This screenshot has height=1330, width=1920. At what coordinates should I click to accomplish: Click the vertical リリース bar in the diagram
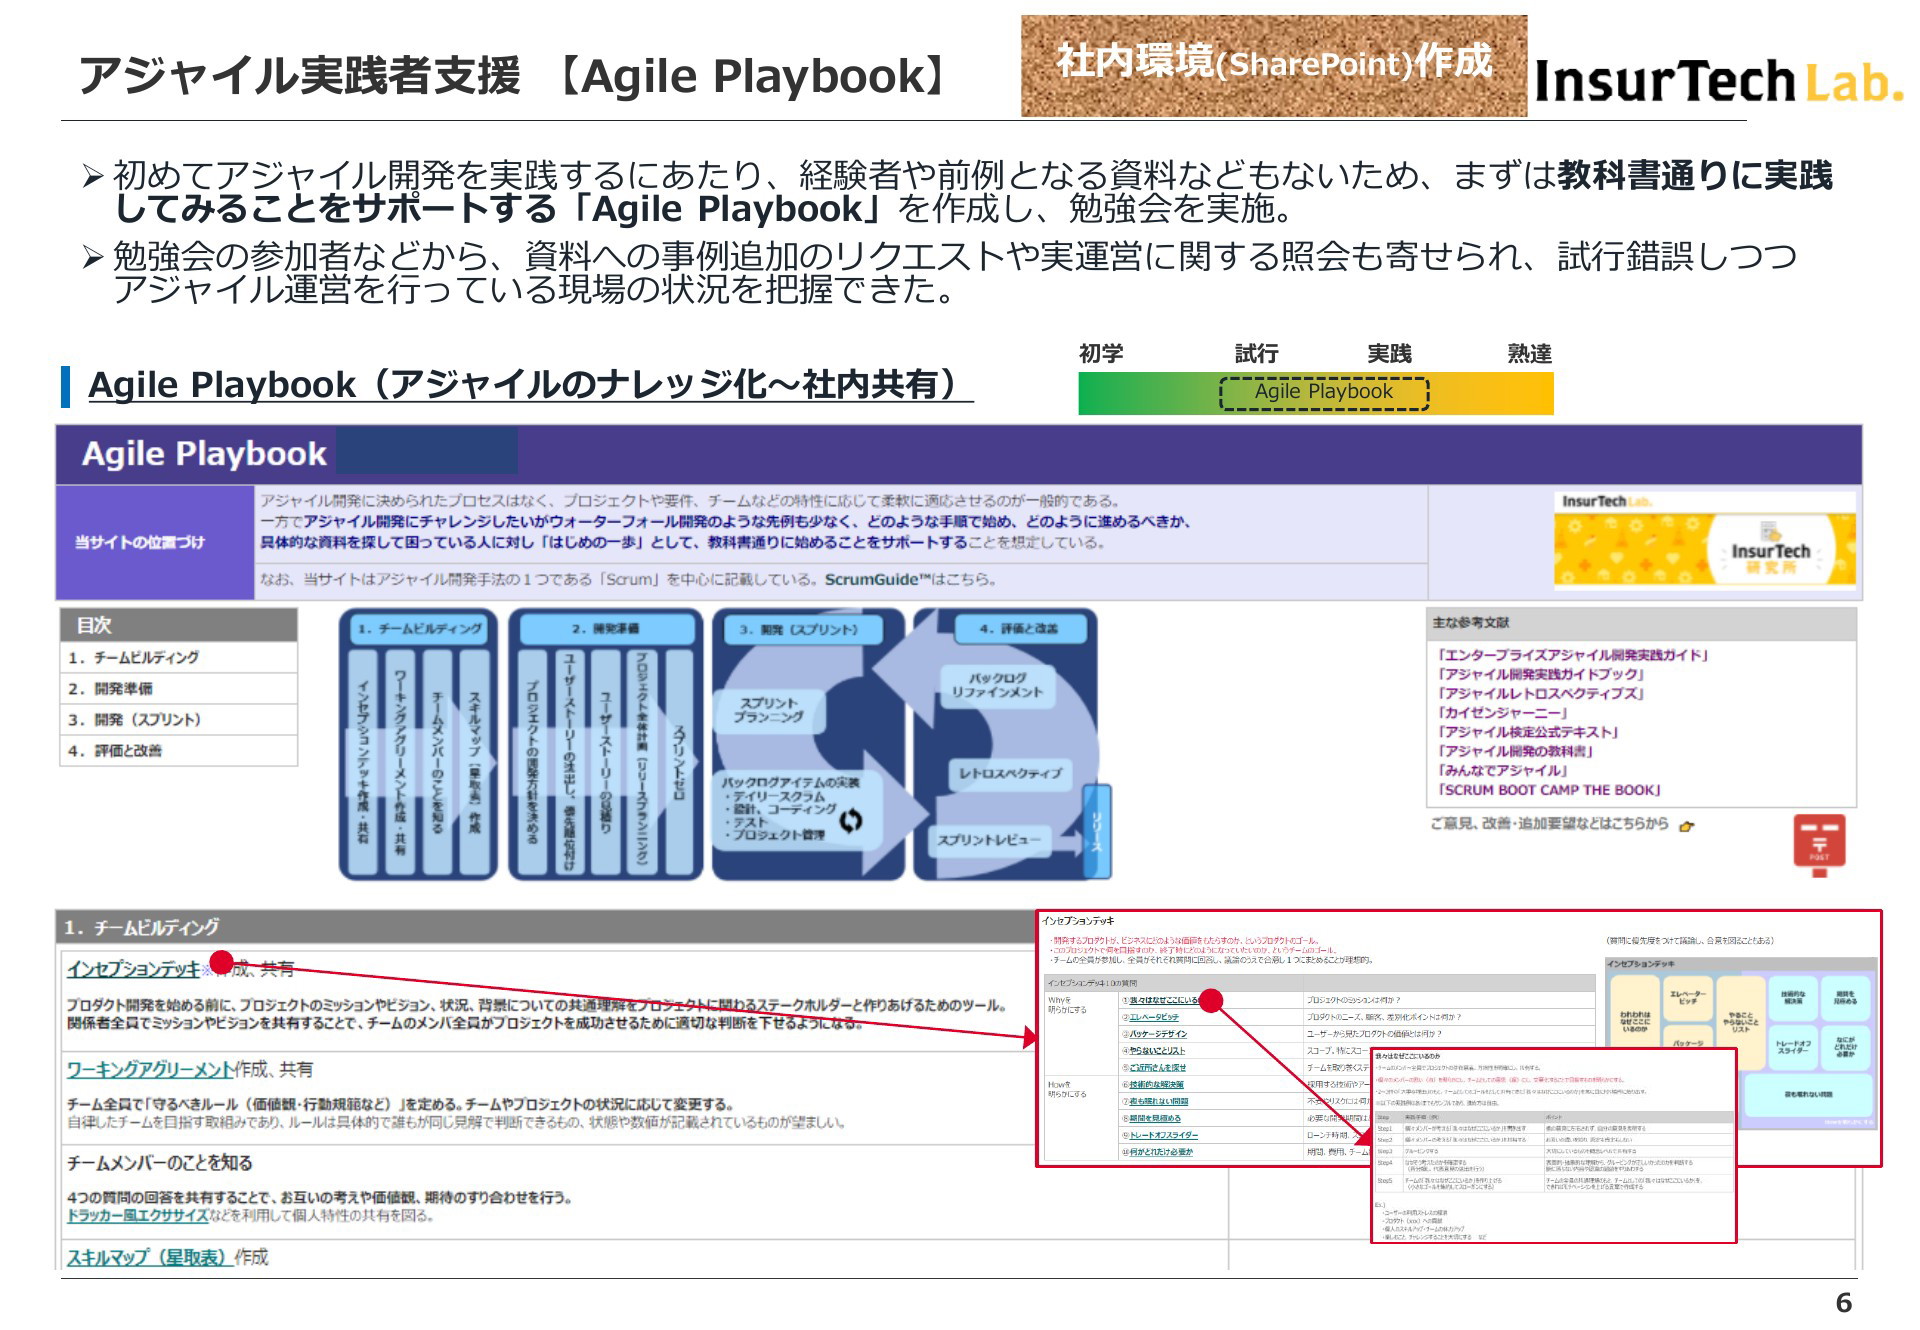1098,832
